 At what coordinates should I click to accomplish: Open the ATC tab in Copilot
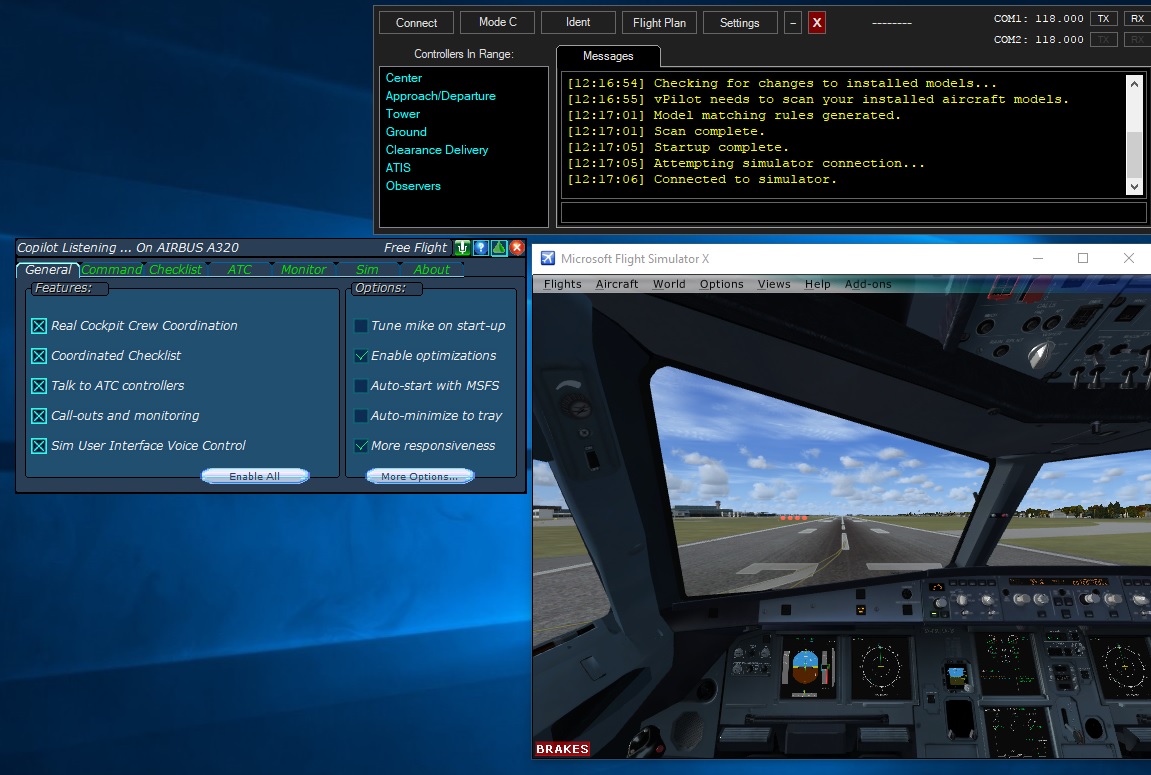click(x=239, y=269)
